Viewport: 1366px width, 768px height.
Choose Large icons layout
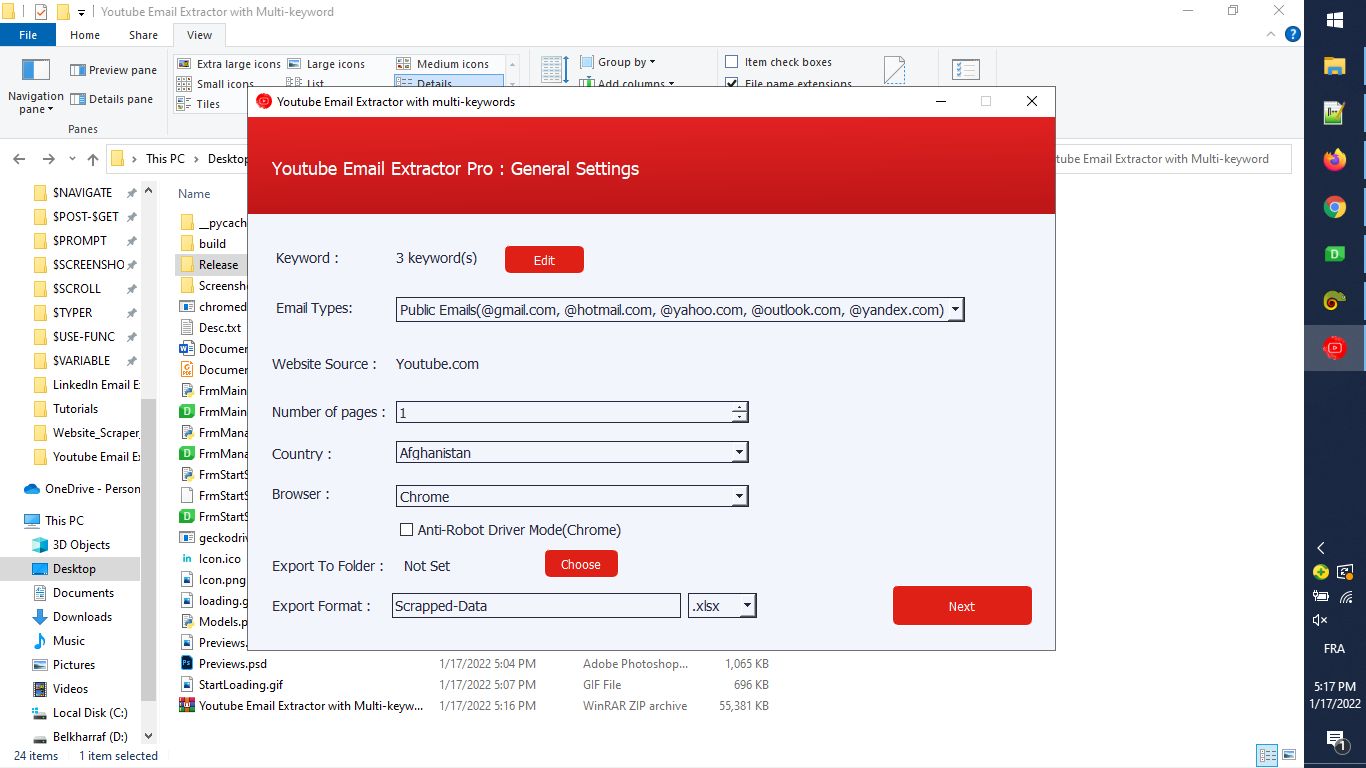326,64
